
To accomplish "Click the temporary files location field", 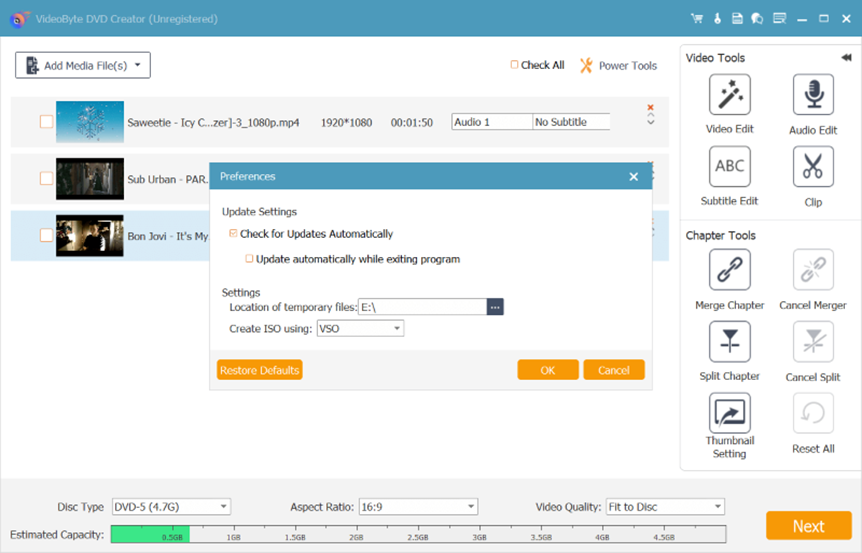I will [422, 307].
